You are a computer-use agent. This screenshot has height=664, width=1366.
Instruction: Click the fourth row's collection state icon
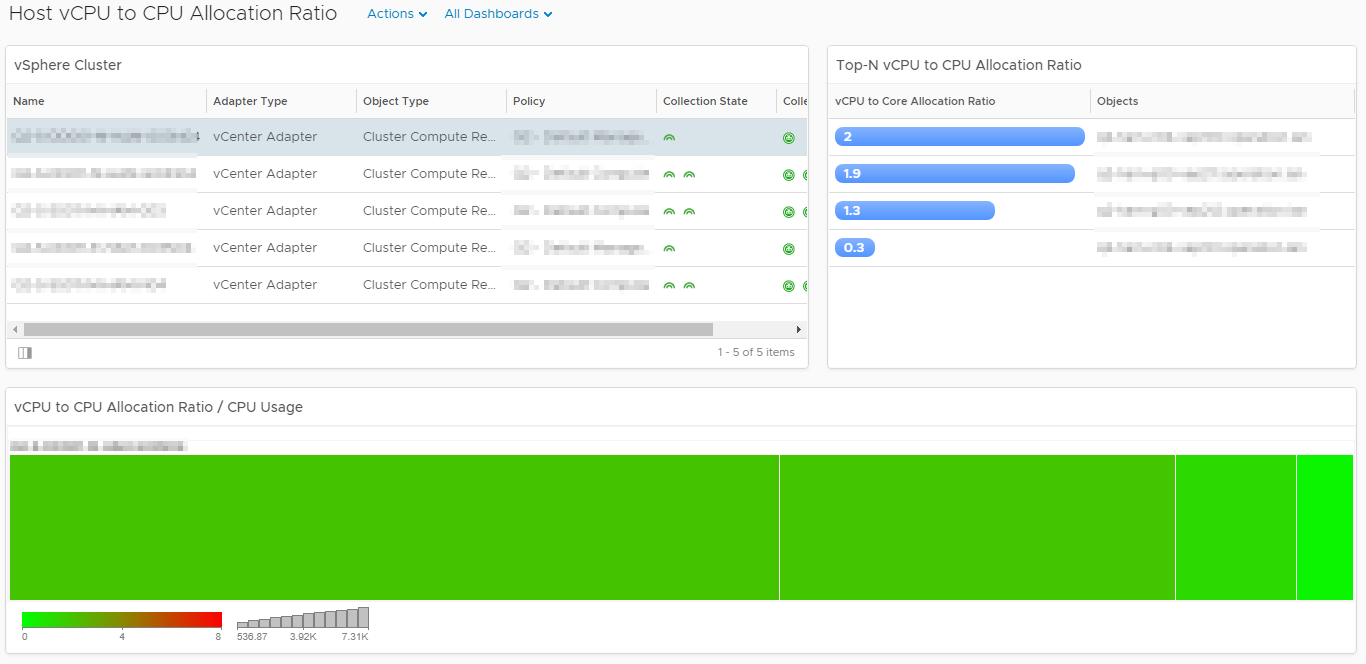[669, 249]
